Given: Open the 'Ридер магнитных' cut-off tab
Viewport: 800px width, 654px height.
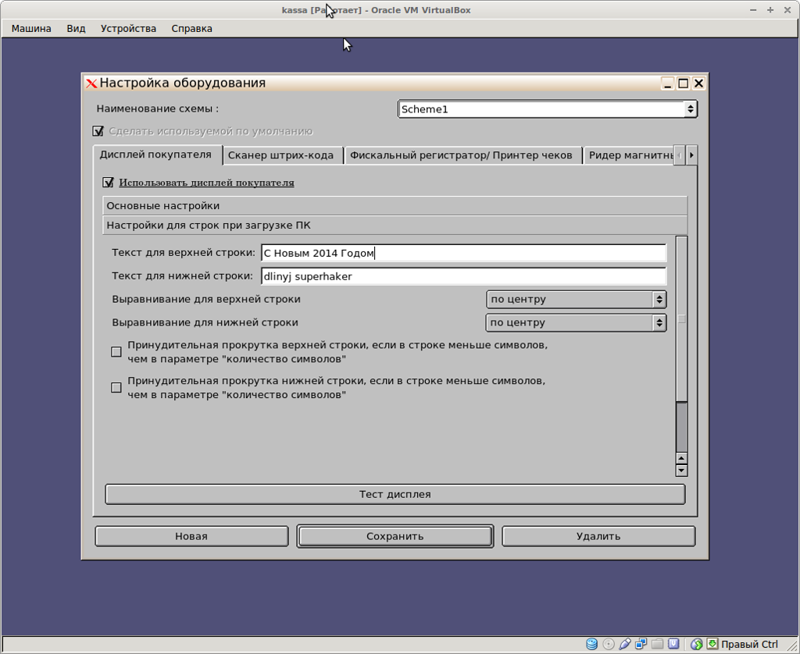Looking at the screenshot, I should click(x=631, y=155).
